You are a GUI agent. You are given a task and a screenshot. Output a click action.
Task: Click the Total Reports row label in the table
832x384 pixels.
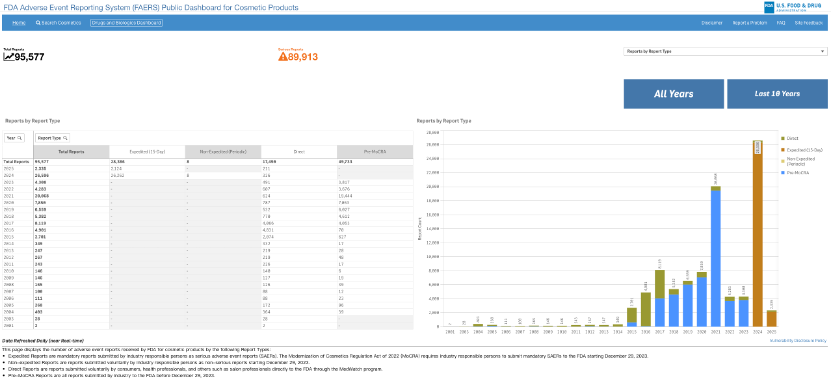point(16,161)
